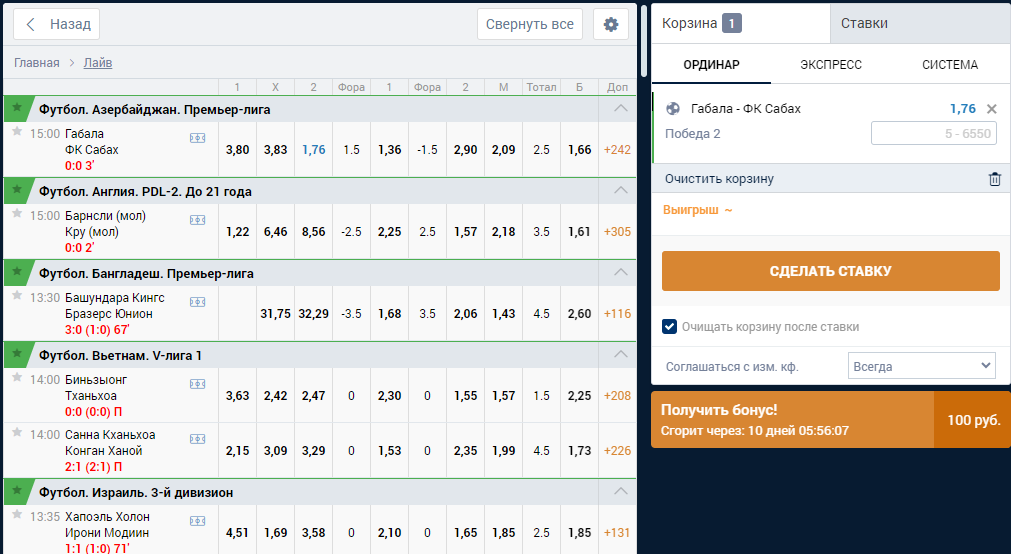
Task: Favorite the Вьетнам V-лига 1 league star
Action: coord(17,353)
